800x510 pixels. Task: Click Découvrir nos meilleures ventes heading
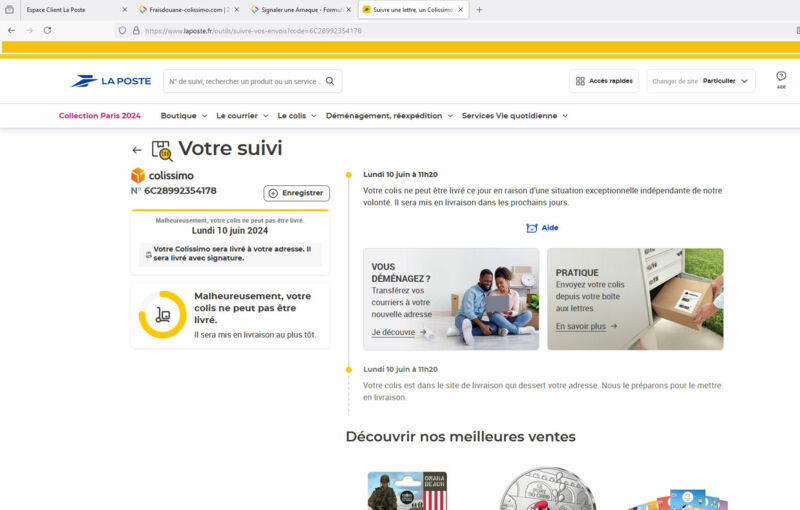[x=461, y=437]
